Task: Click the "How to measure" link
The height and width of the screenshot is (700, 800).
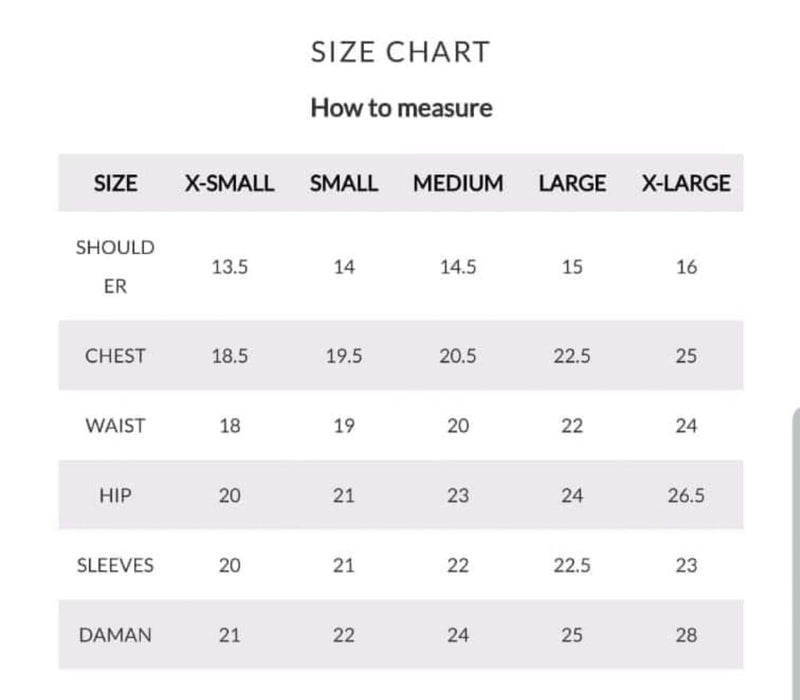Action: (x=401, y=108)
